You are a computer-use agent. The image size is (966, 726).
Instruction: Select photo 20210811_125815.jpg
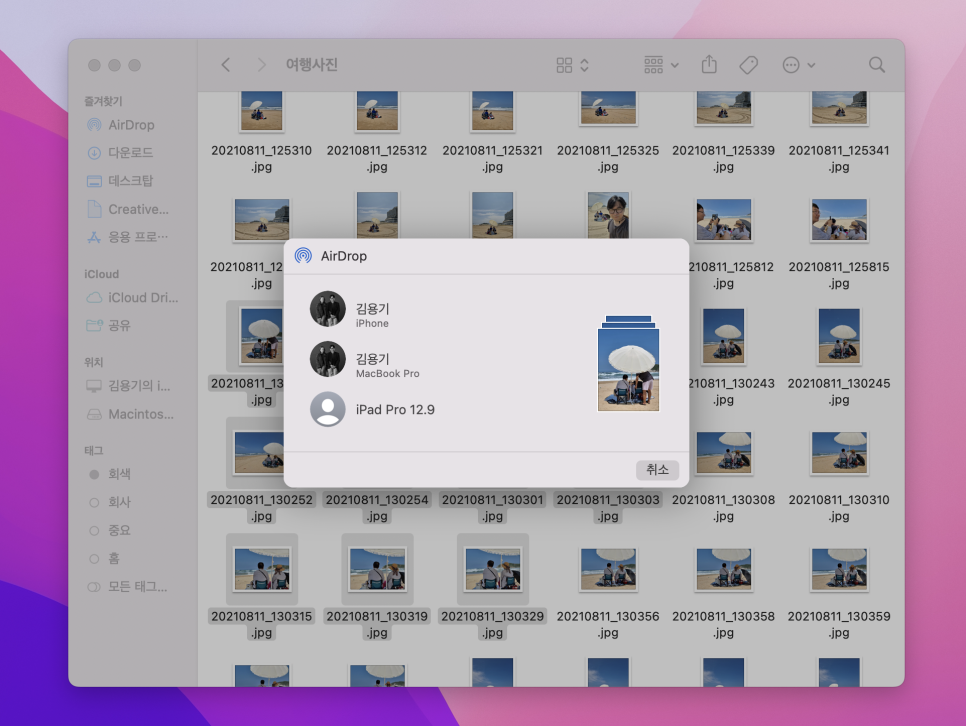[x=839, y=219]
